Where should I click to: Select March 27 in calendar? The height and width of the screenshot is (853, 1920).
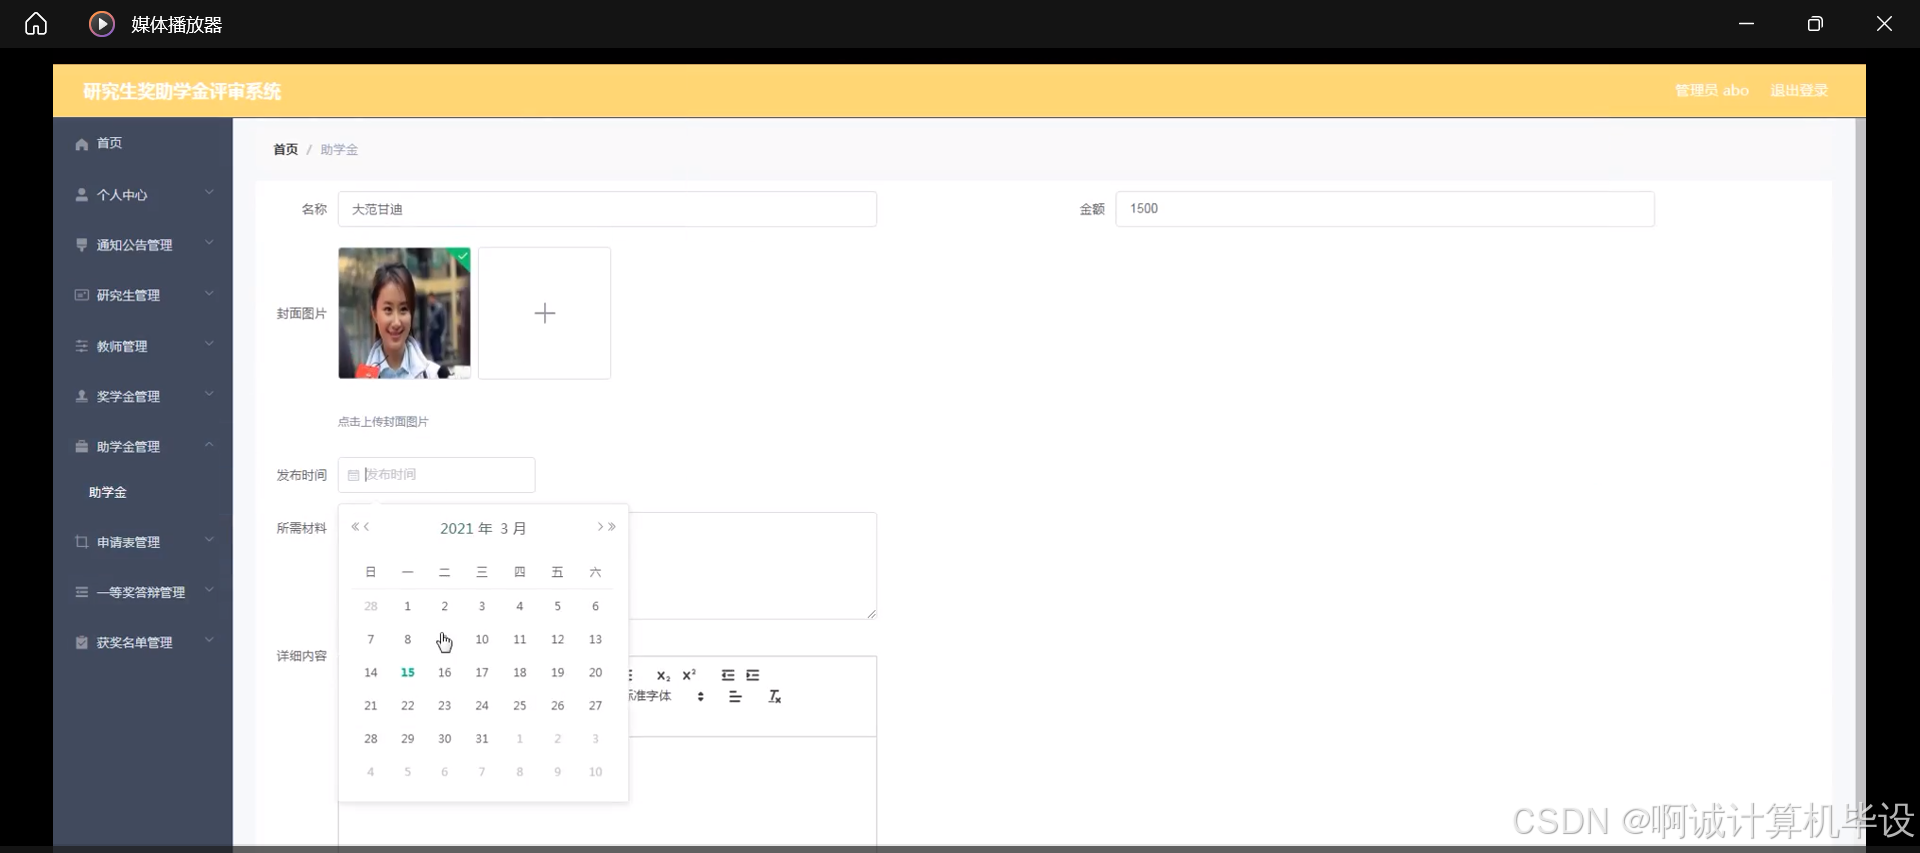[x=595, y=705]
